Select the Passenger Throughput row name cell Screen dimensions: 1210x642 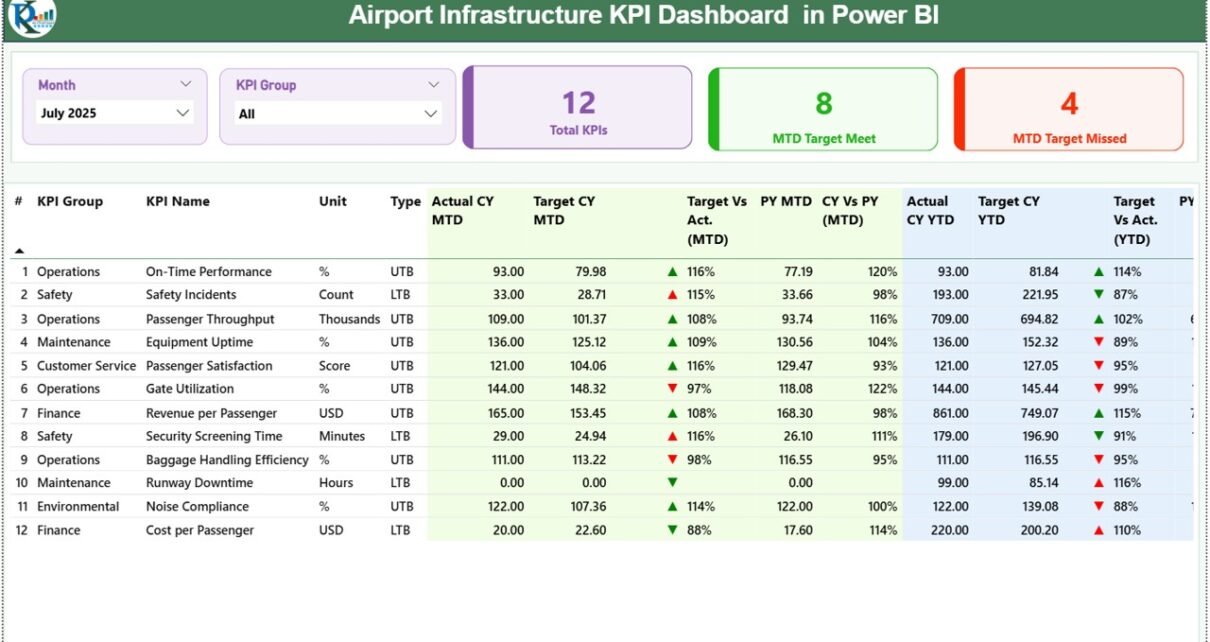click(208, 319)
